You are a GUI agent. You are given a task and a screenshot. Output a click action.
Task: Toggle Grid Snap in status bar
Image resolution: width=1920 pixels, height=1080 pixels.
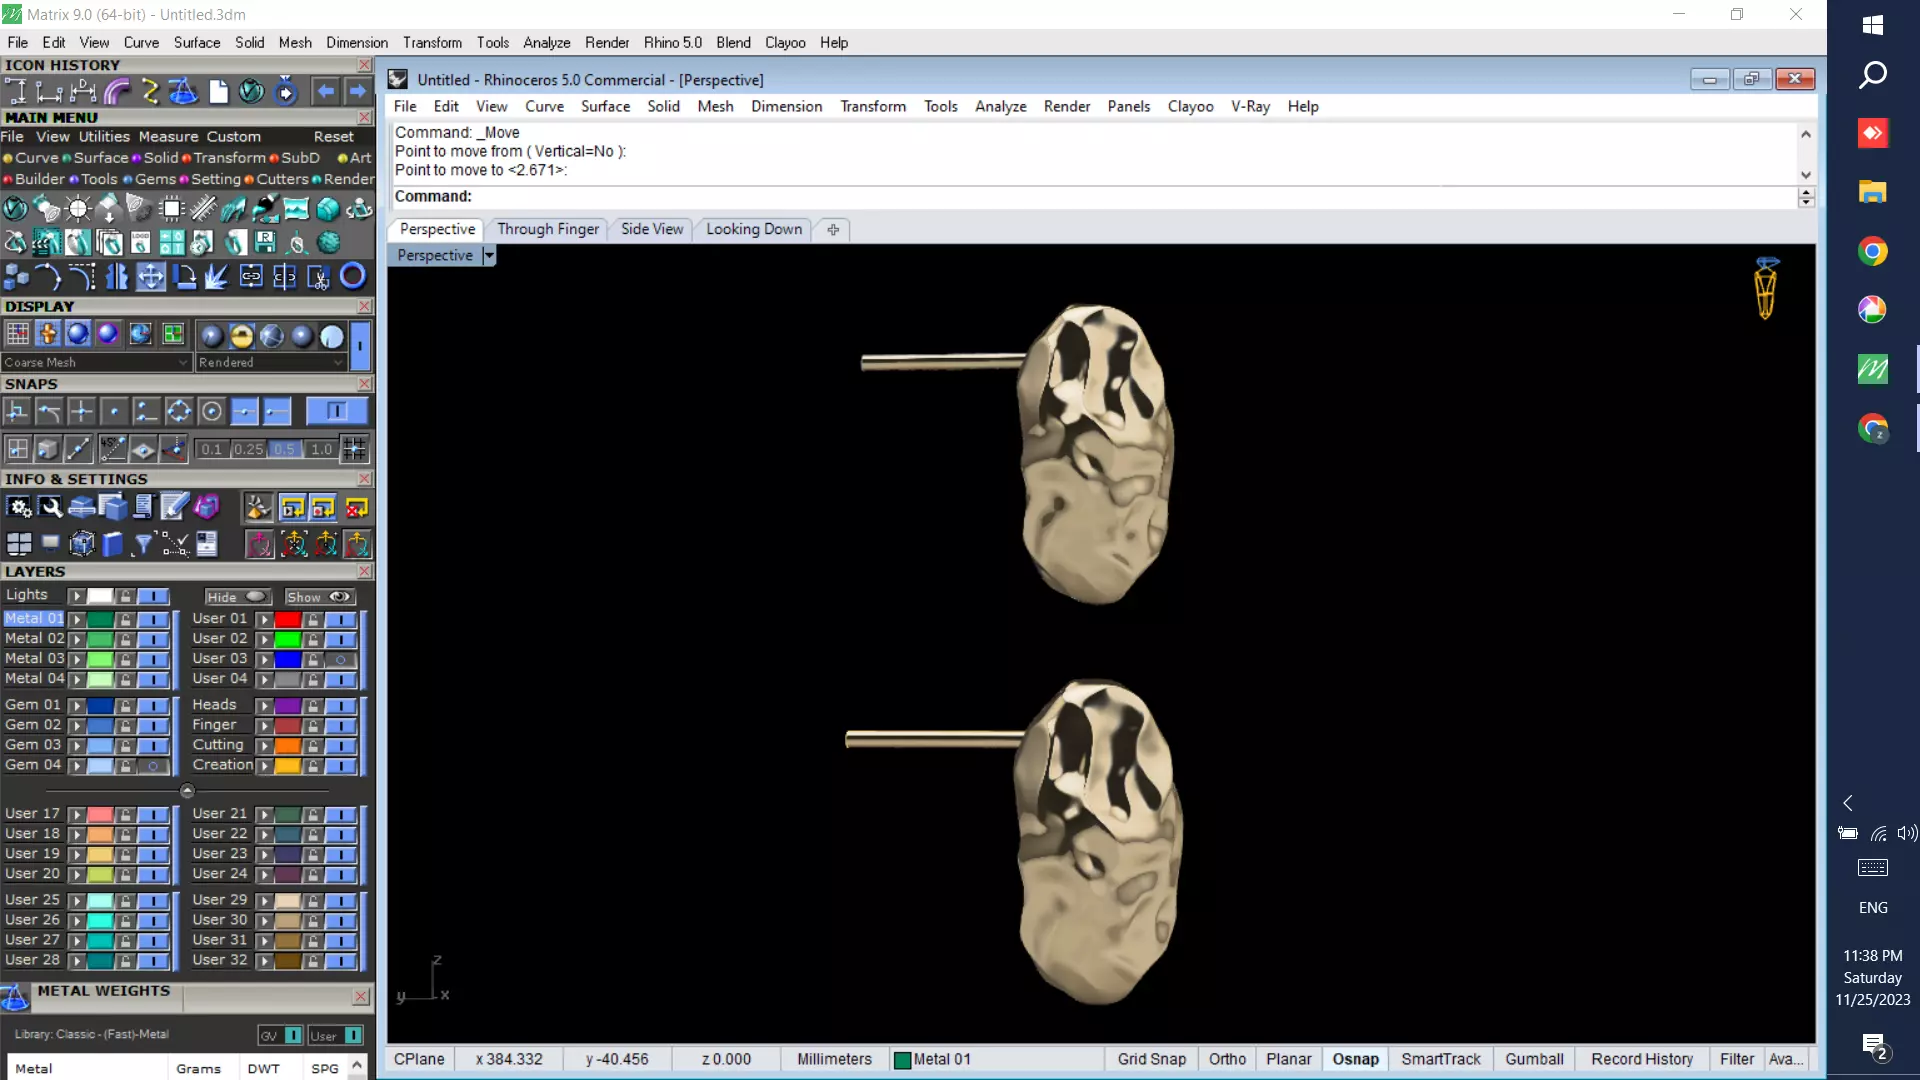(1151, 1059)
